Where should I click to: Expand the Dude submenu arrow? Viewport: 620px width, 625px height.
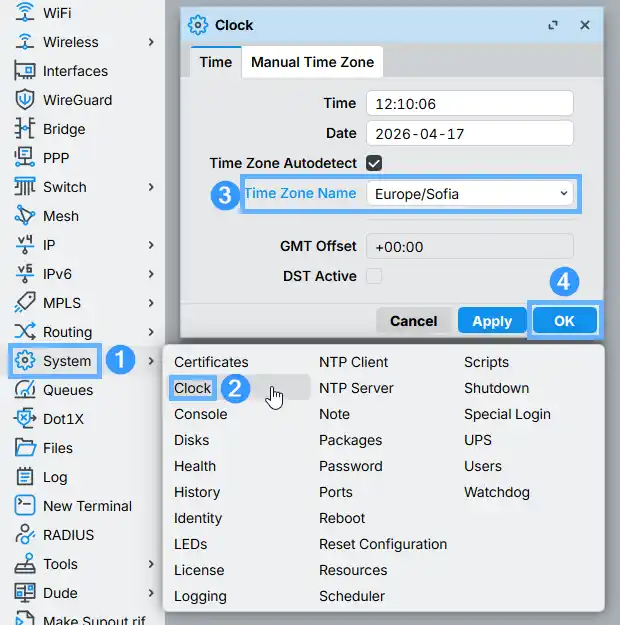tap(151, 593)
